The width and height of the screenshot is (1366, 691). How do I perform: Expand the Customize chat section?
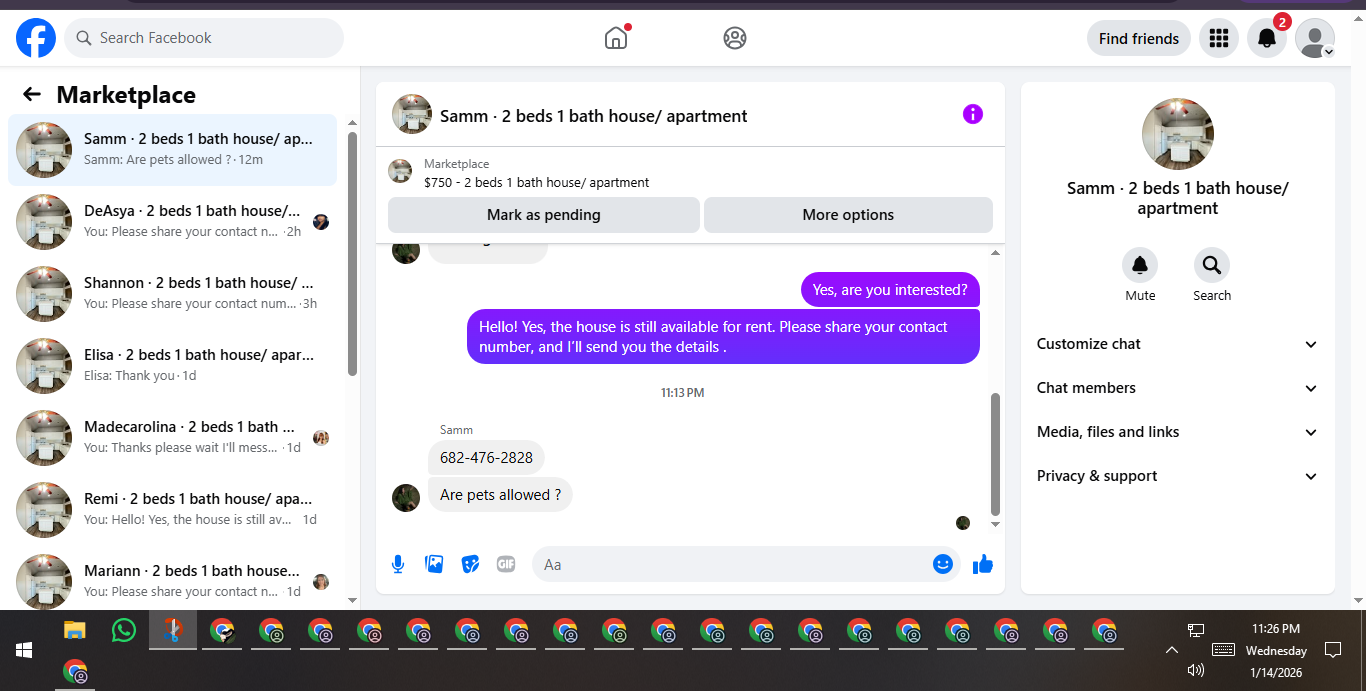click(1177, 344)
